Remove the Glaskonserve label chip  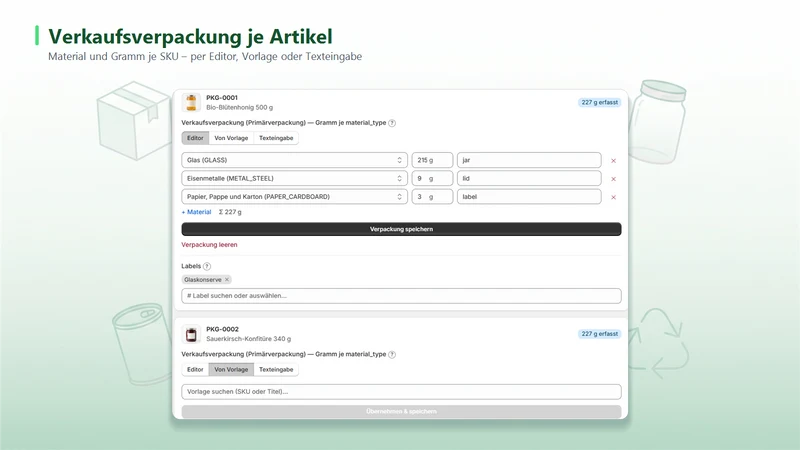(x=227, y=280)
